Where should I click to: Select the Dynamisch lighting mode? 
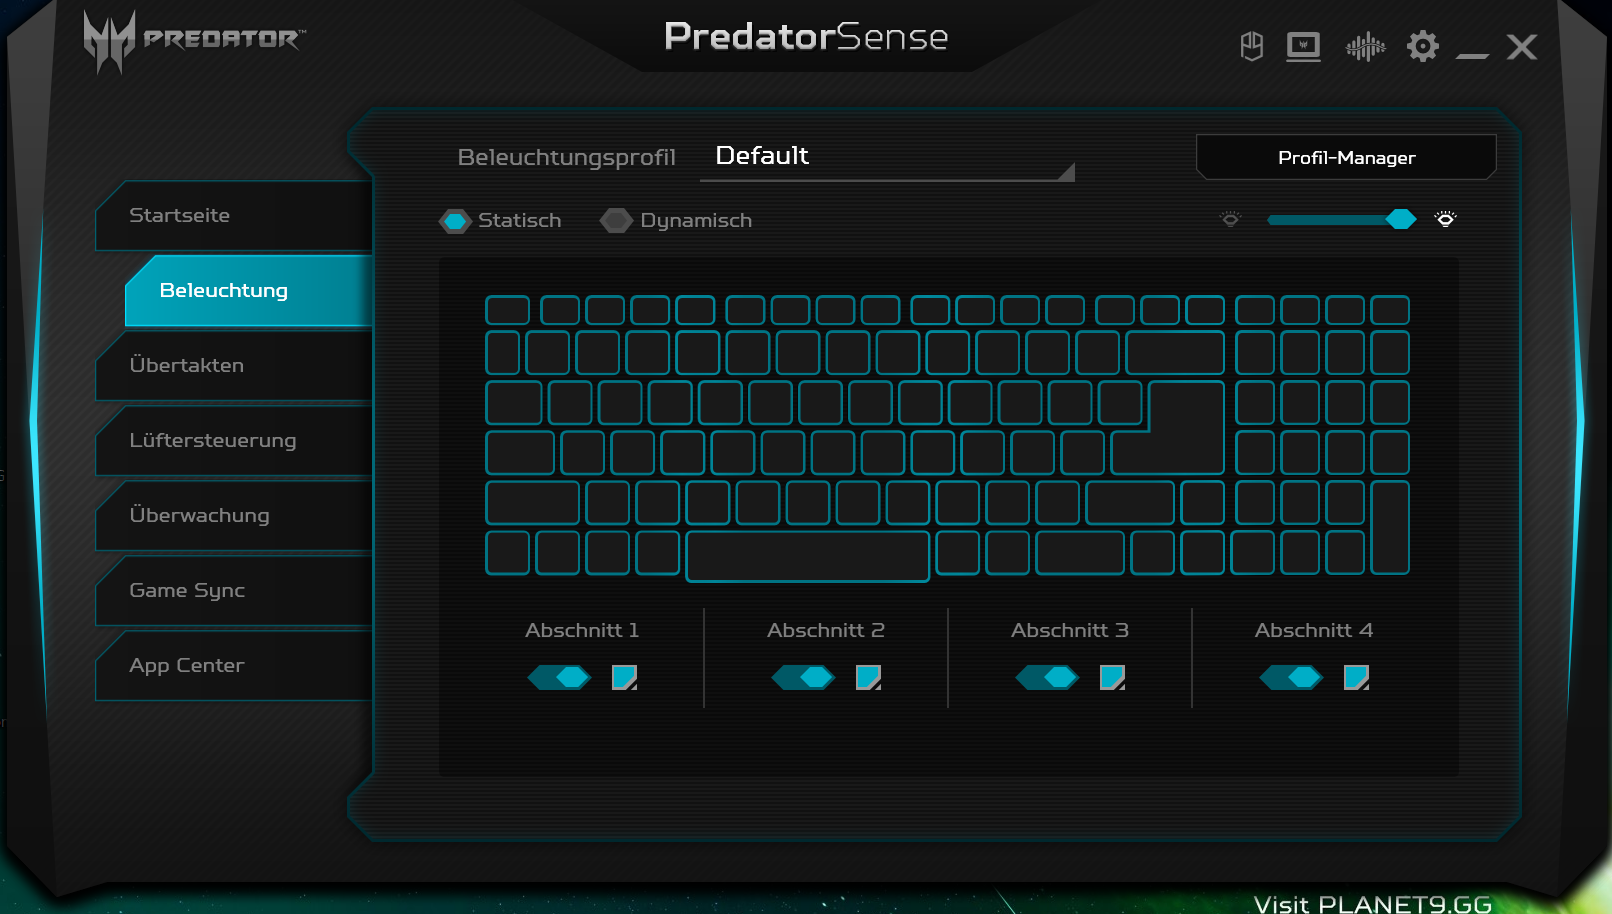click(676, 220)
